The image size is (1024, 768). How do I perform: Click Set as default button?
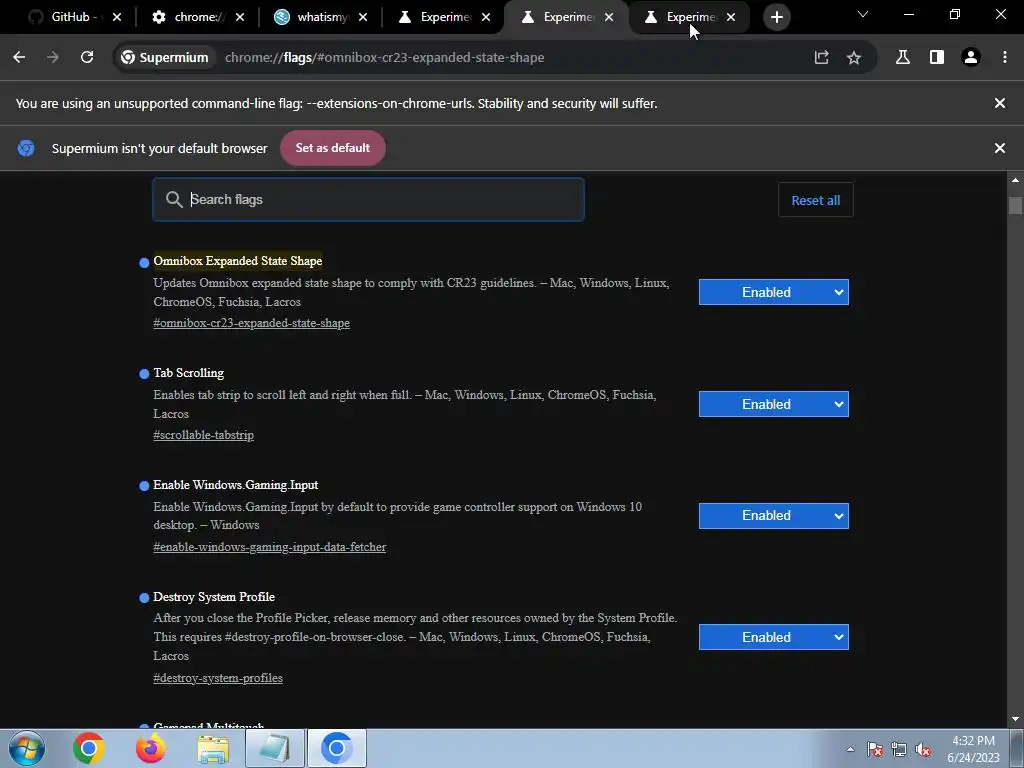(x=332, y=148)
